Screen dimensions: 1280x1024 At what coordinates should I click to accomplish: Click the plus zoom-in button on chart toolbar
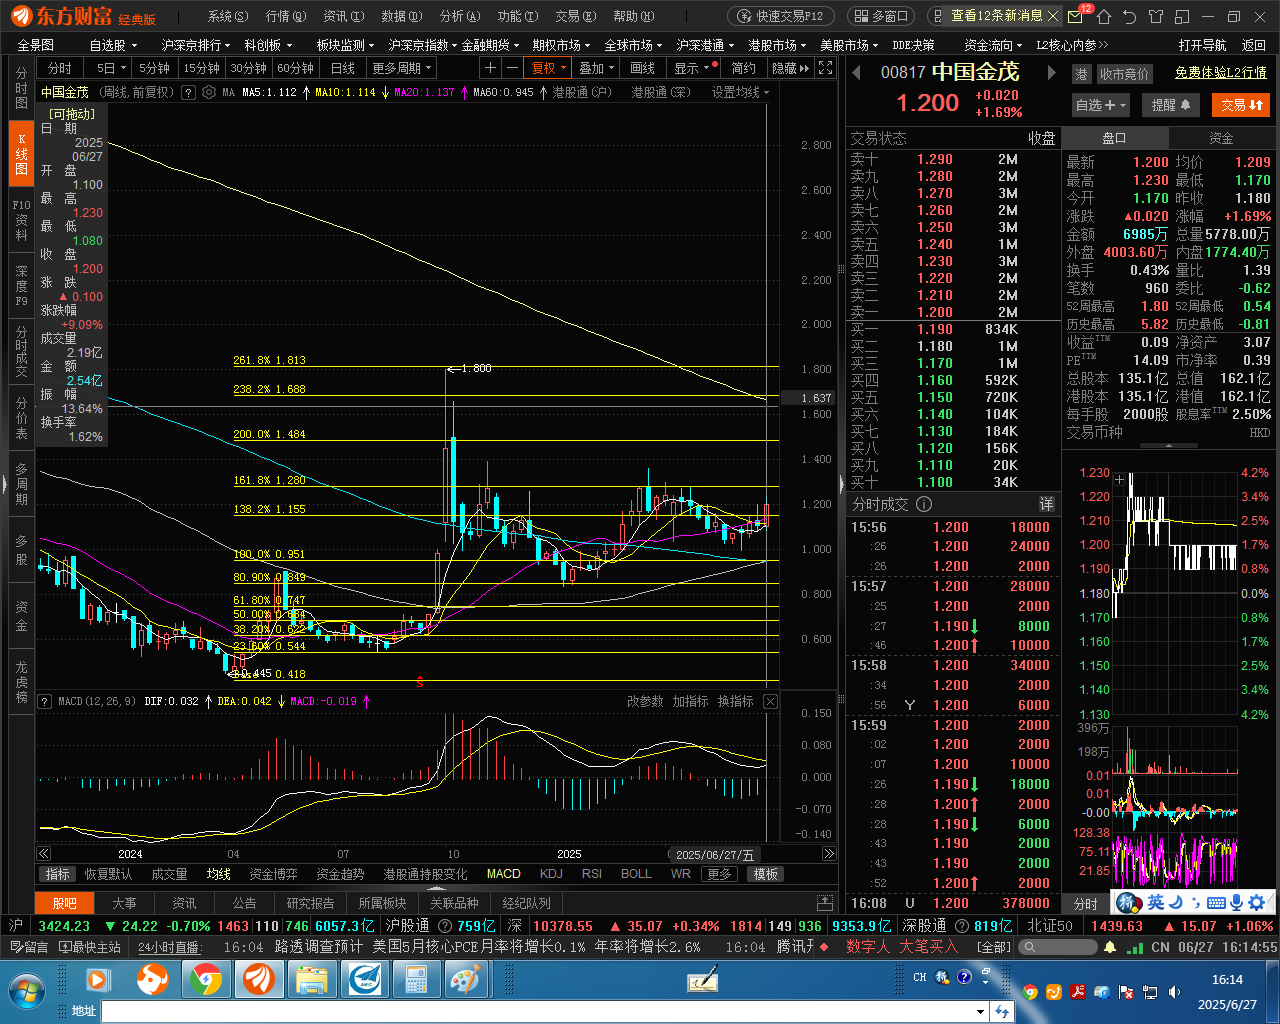(x=490, y=68)
